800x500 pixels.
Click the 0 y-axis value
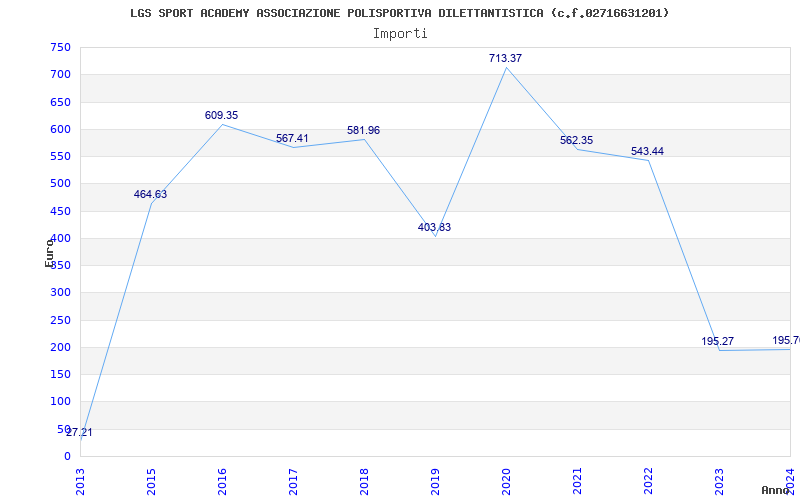(x=67, y=457)
